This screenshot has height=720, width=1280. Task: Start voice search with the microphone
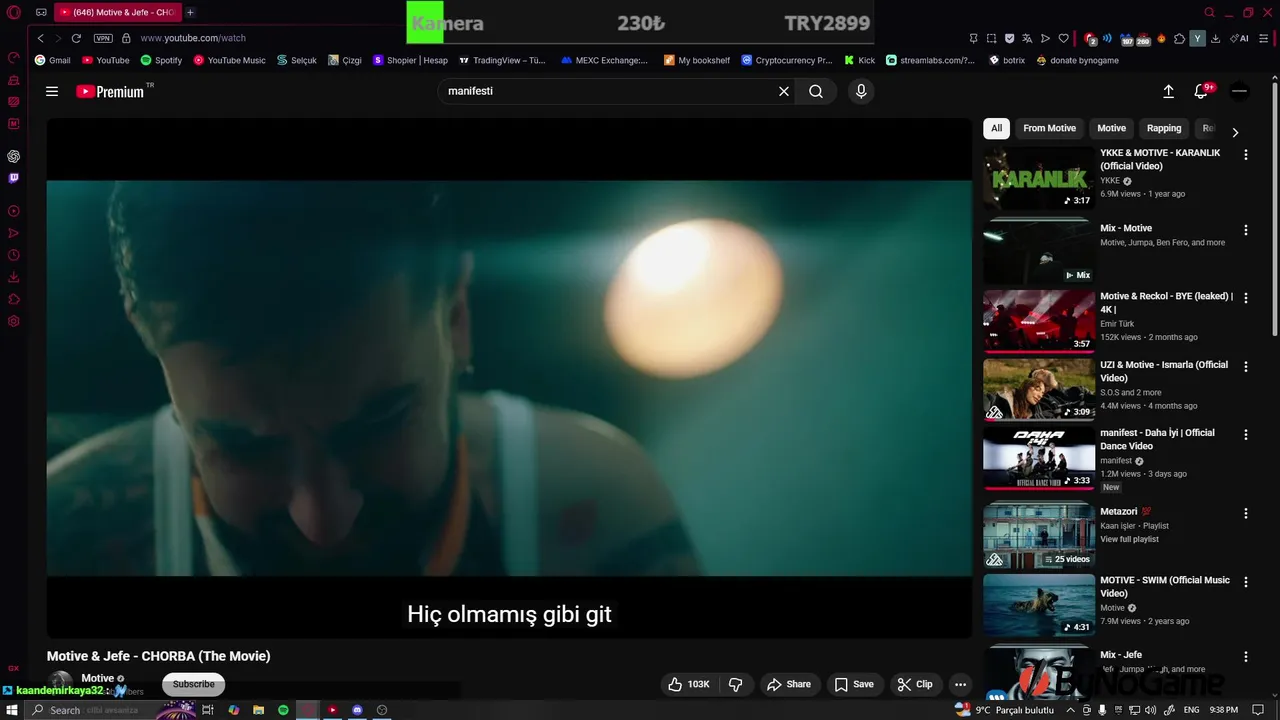pyautogui.click(x=861, y=91)
